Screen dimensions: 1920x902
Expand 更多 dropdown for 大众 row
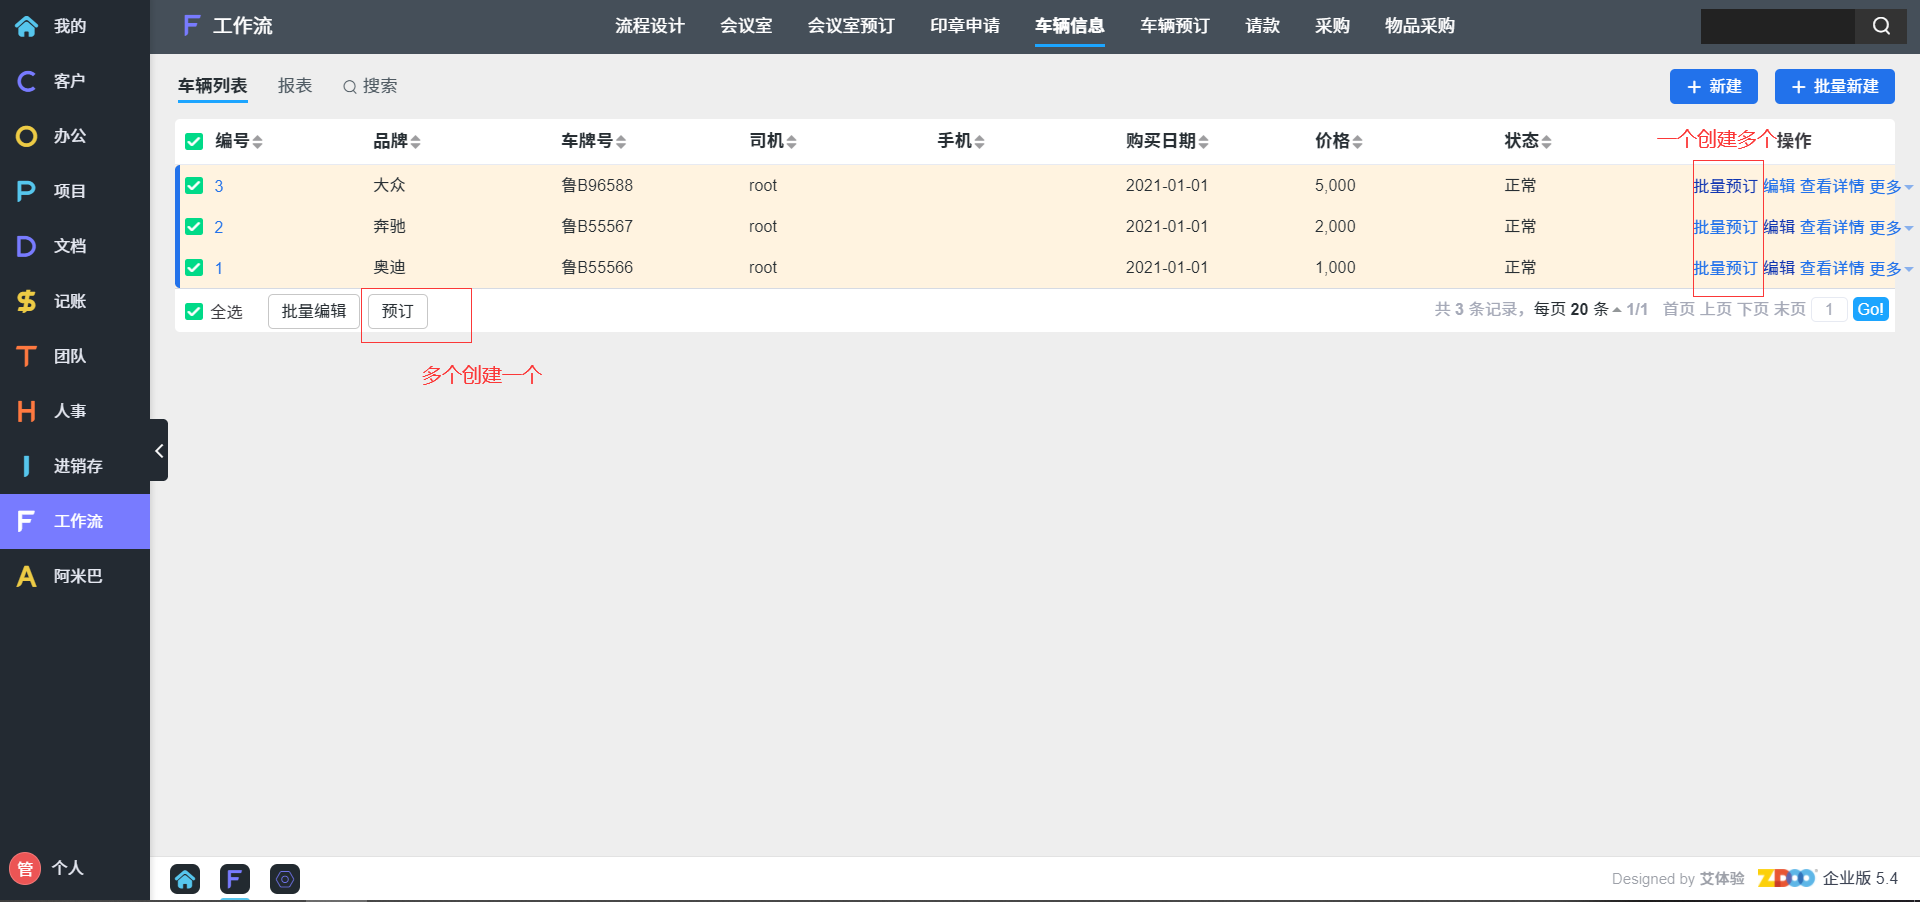pos(1890,187)
